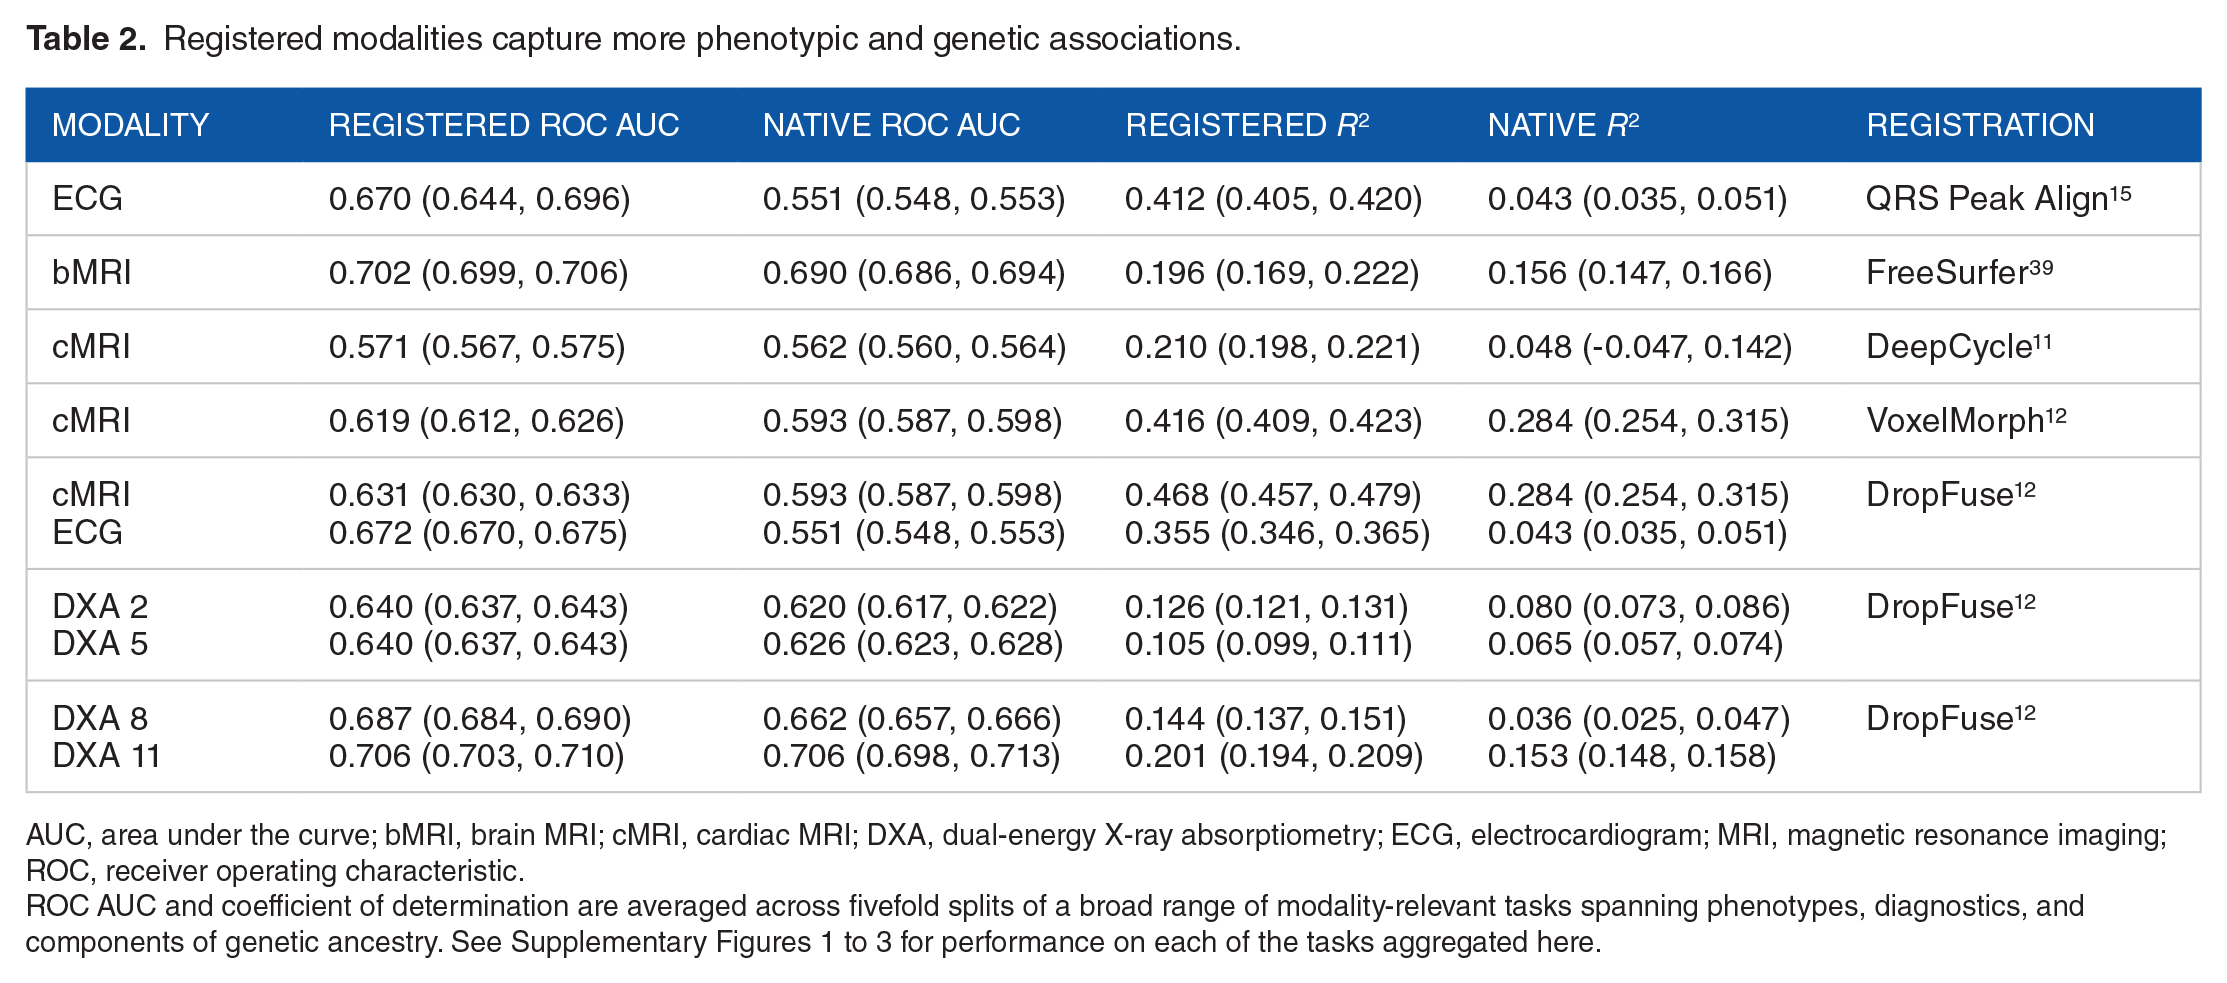Click the QRS Peak Align citation 15
2227x983 pixels.
pos(2121,193)
